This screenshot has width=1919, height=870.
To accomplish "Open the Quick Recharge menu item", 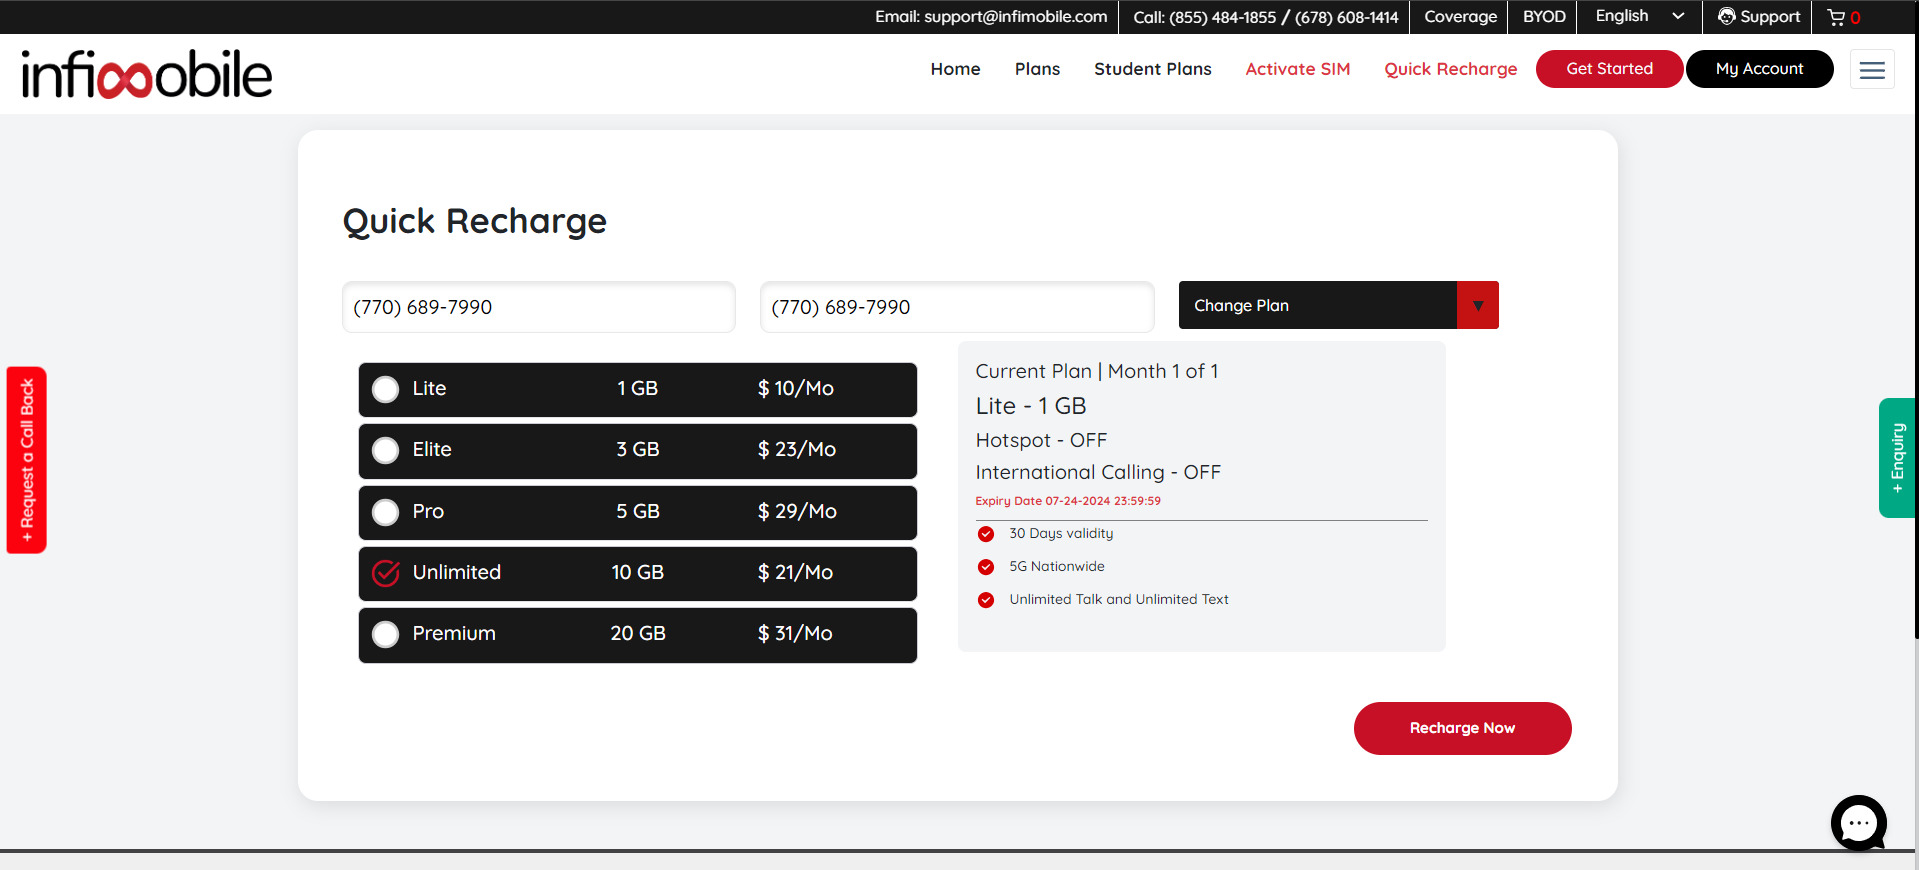I will 1450,69.
